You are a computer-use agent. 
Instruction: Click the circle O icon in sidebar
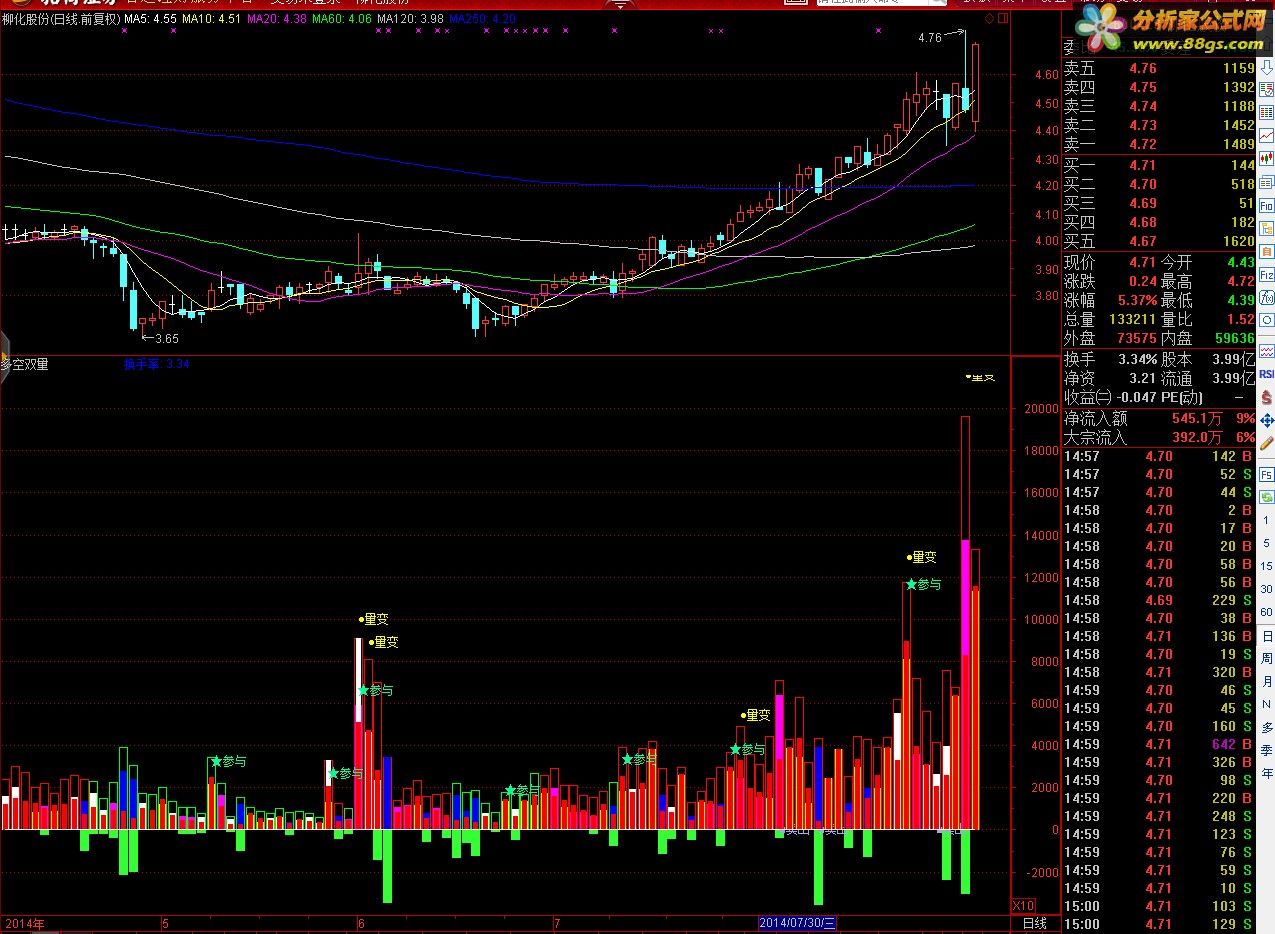(x=1267, y=320)
